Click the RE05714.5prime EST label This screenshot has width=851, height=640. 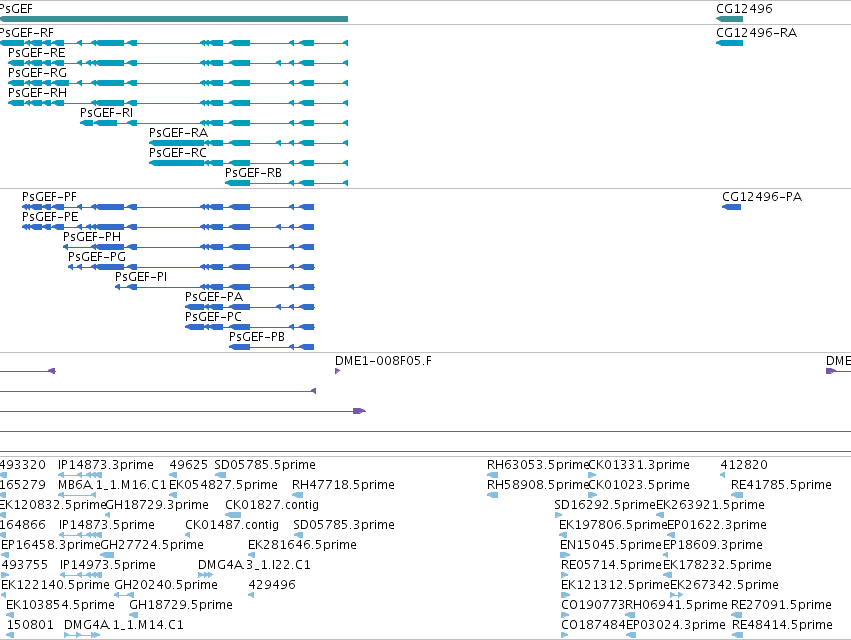612,565
